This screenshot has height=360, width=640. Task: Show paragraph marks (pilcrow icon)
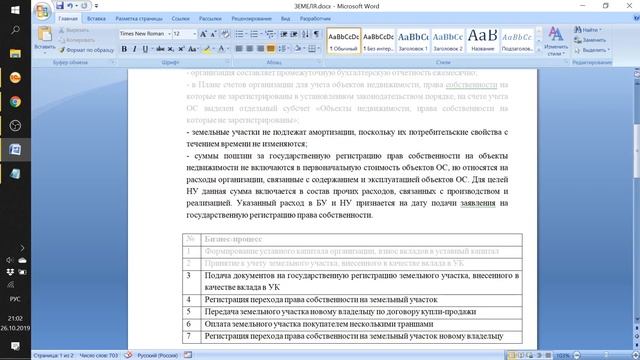click(x=316, y=34)
